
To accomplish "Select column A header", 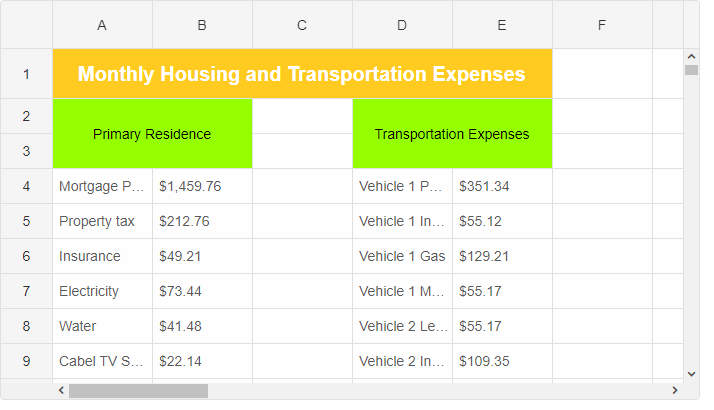I will pos(102,25).
